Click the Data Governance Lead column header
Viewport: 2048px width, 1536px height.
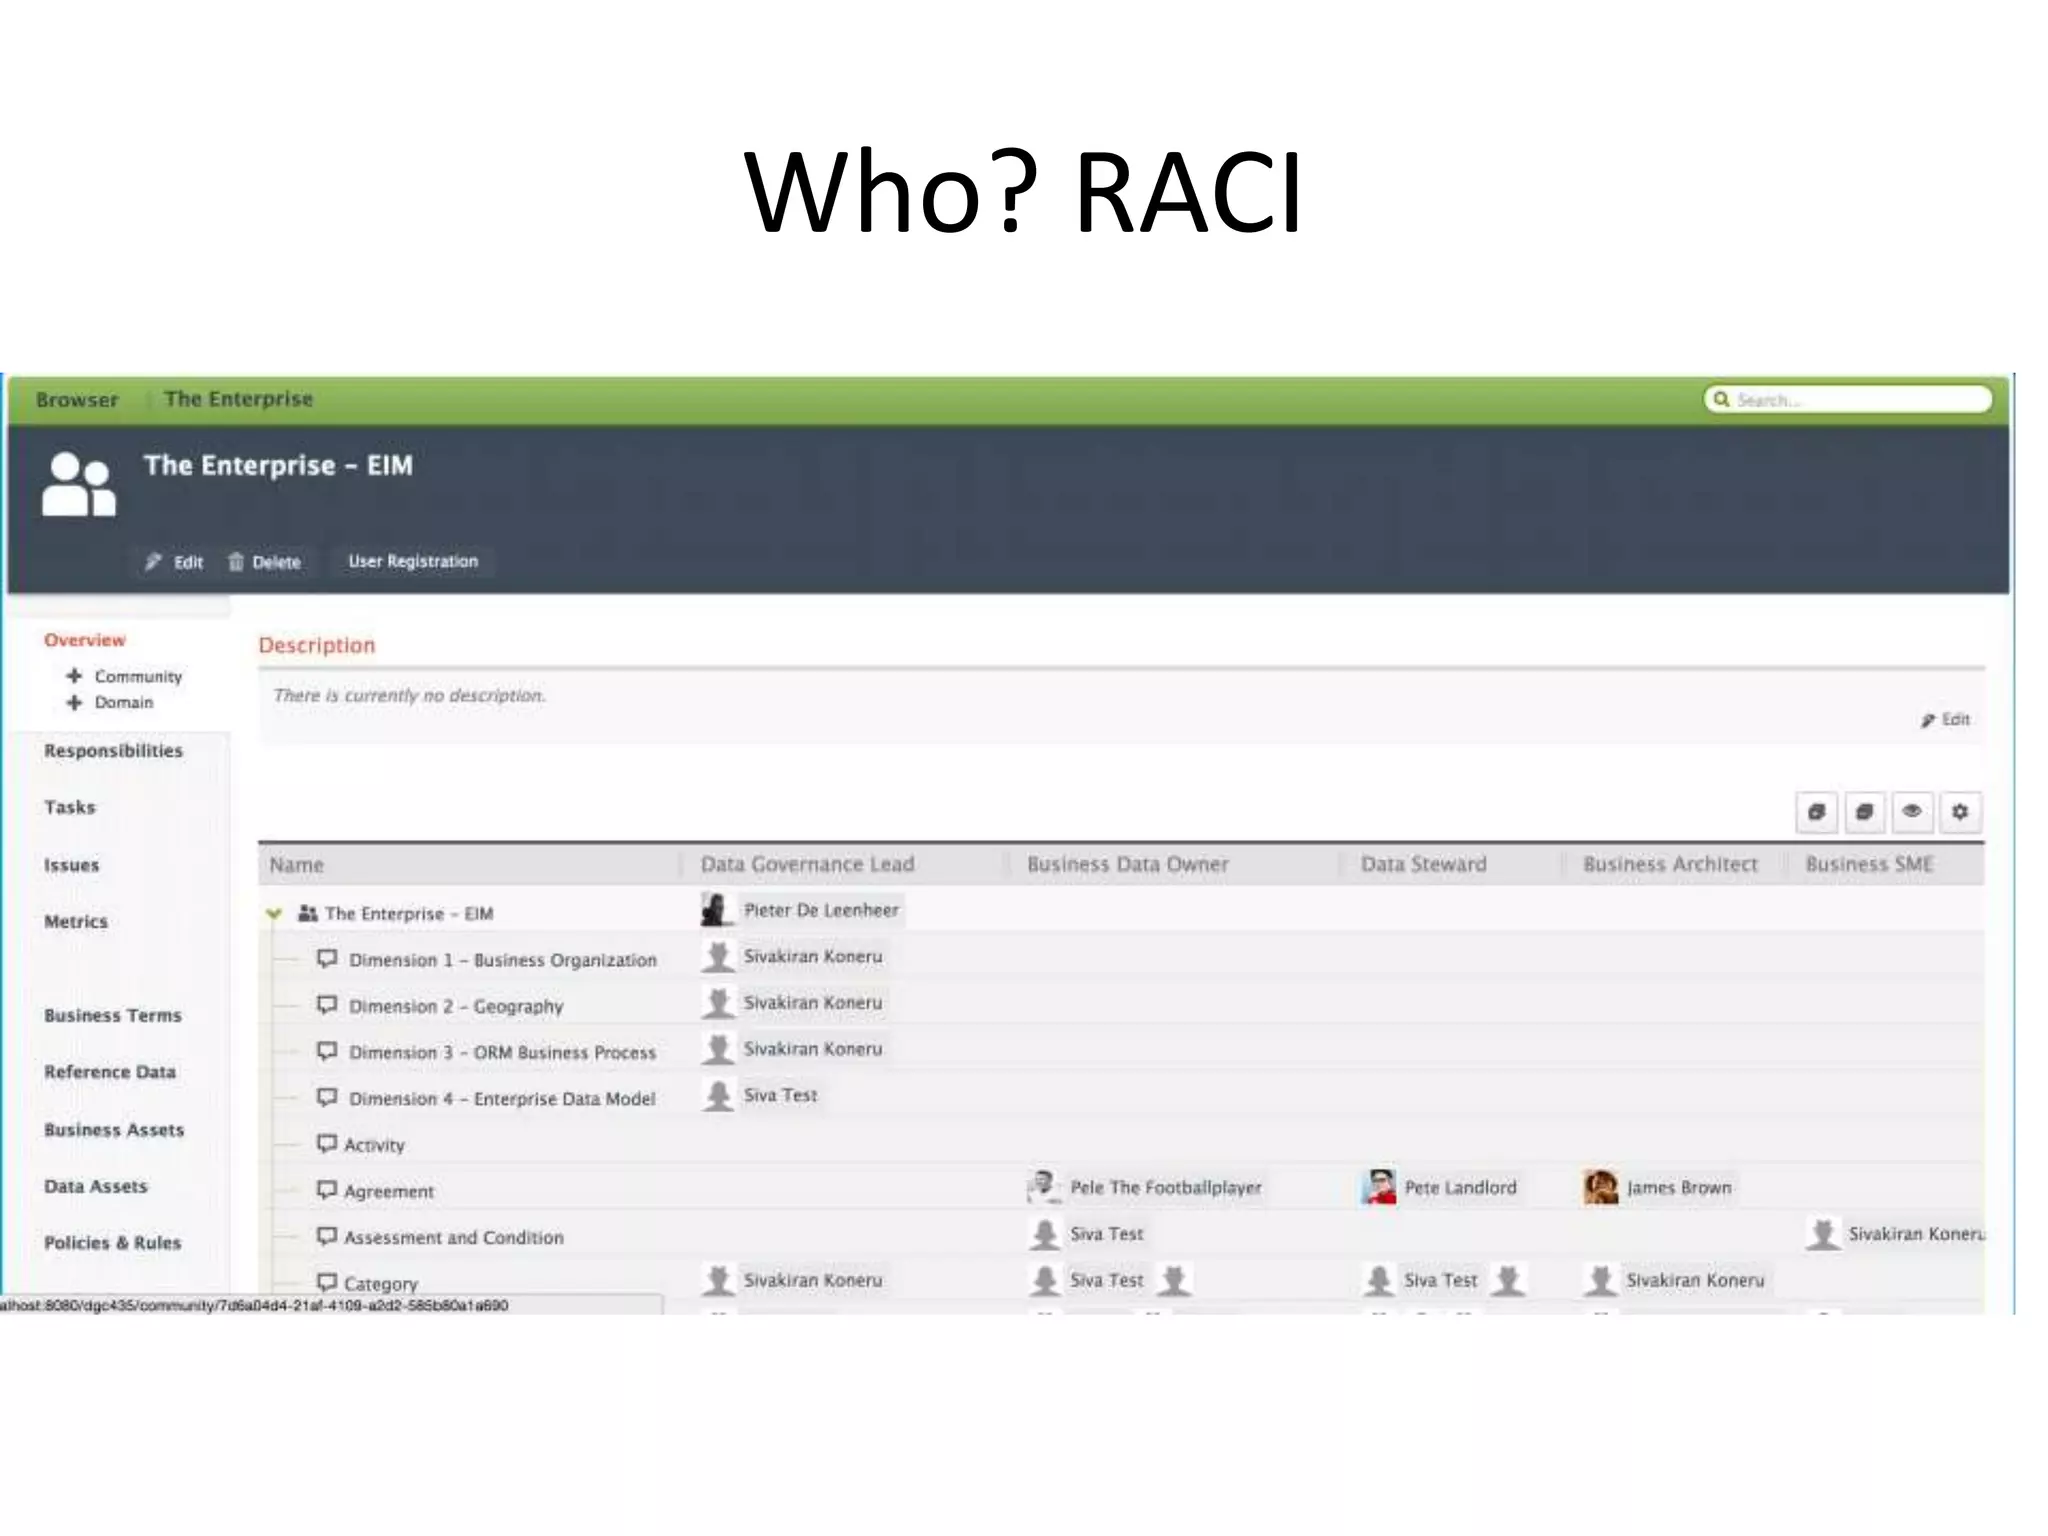(x=807, y=864)
